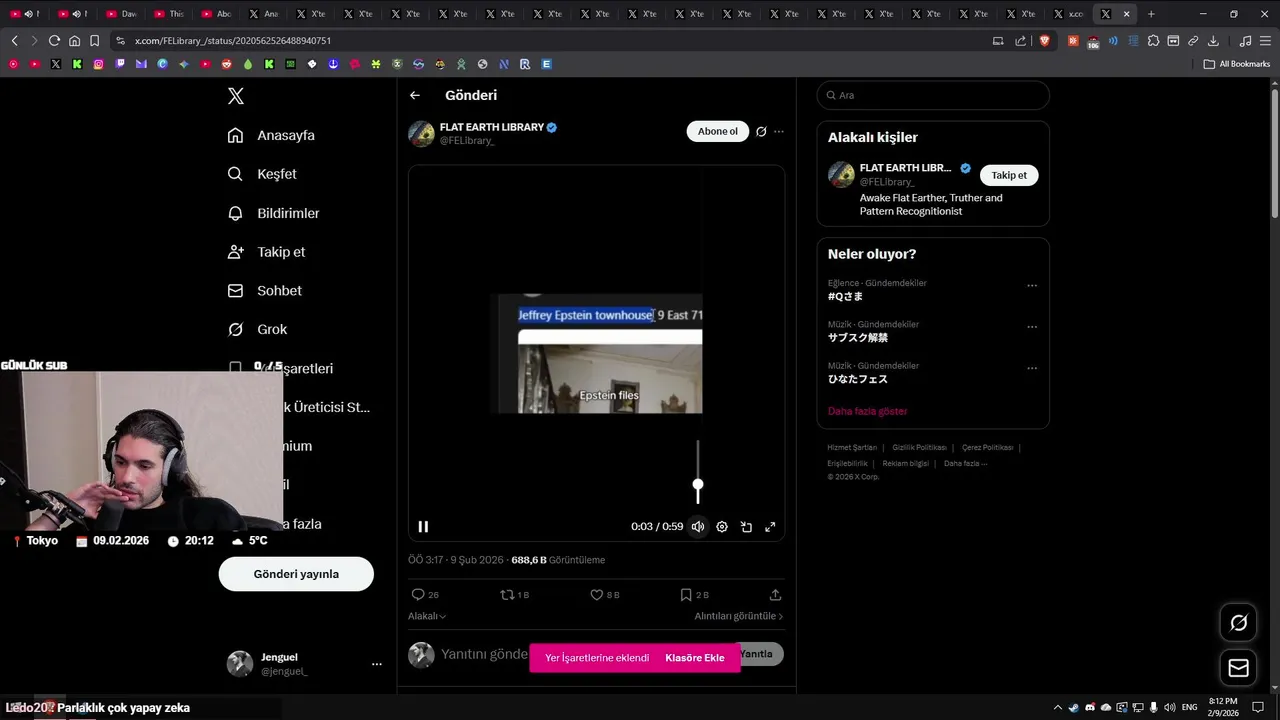This screenshot has width=1280, height=720.
Task: Click the share icon on the post
Action: click(x=775, y=594)
